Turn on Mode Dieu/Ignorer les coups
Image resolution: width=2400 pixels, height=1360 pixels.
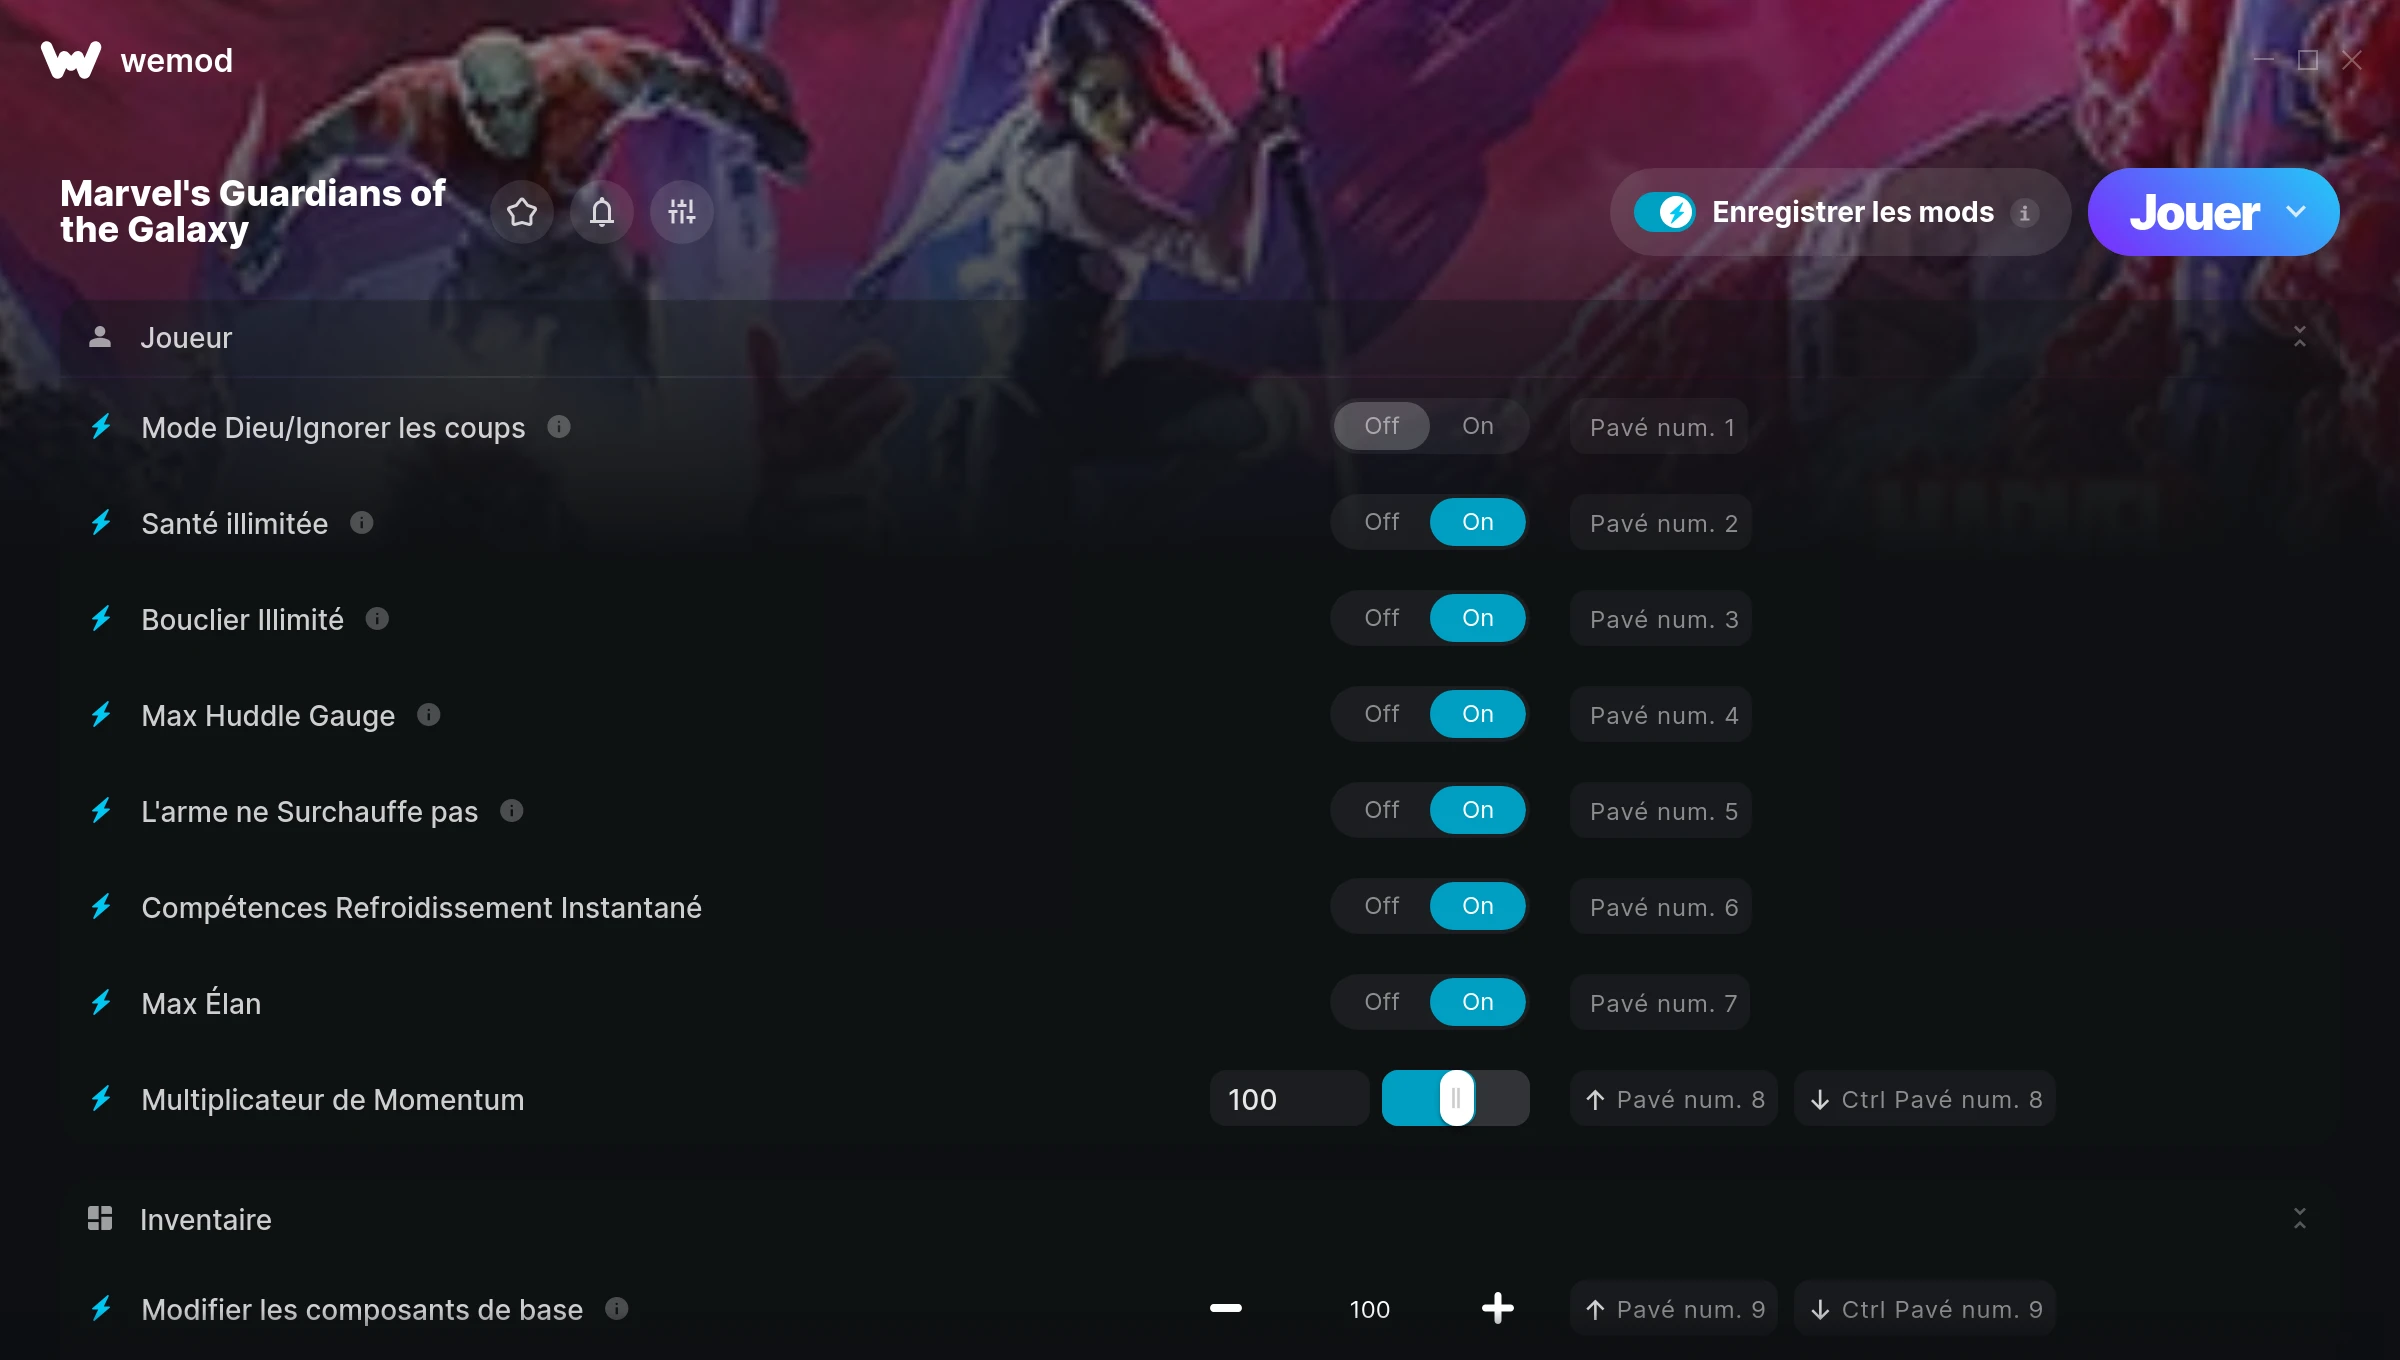(x=1478, y=426)
